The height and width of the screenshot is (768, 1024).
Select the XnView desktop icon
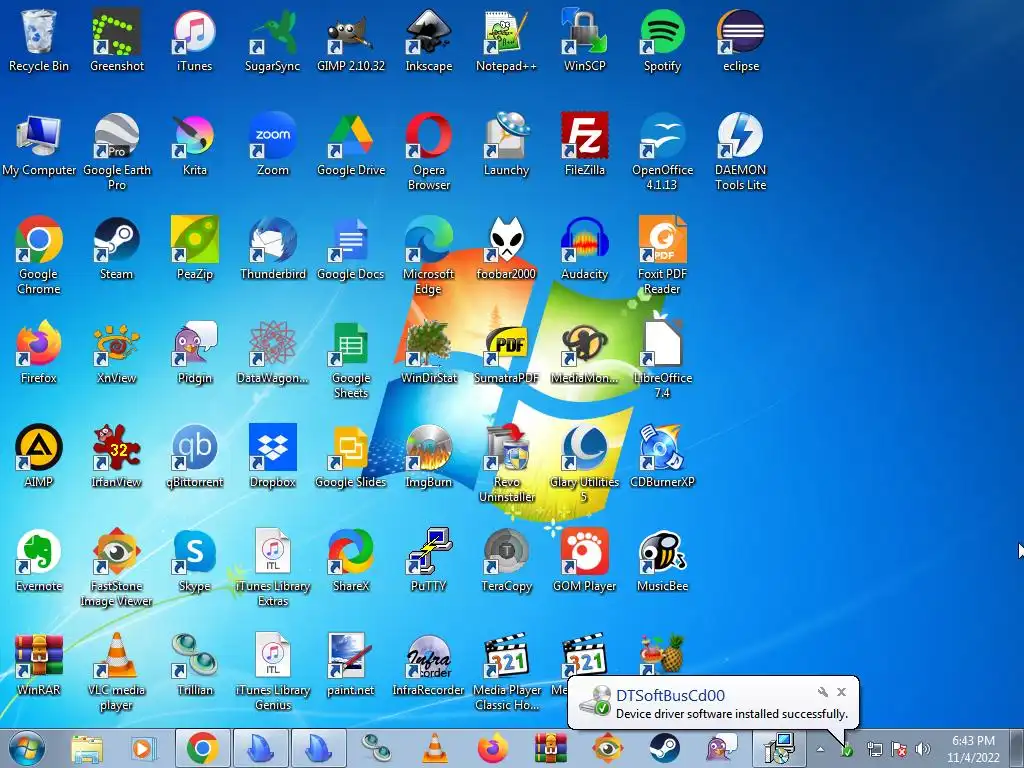coord(116,353)
